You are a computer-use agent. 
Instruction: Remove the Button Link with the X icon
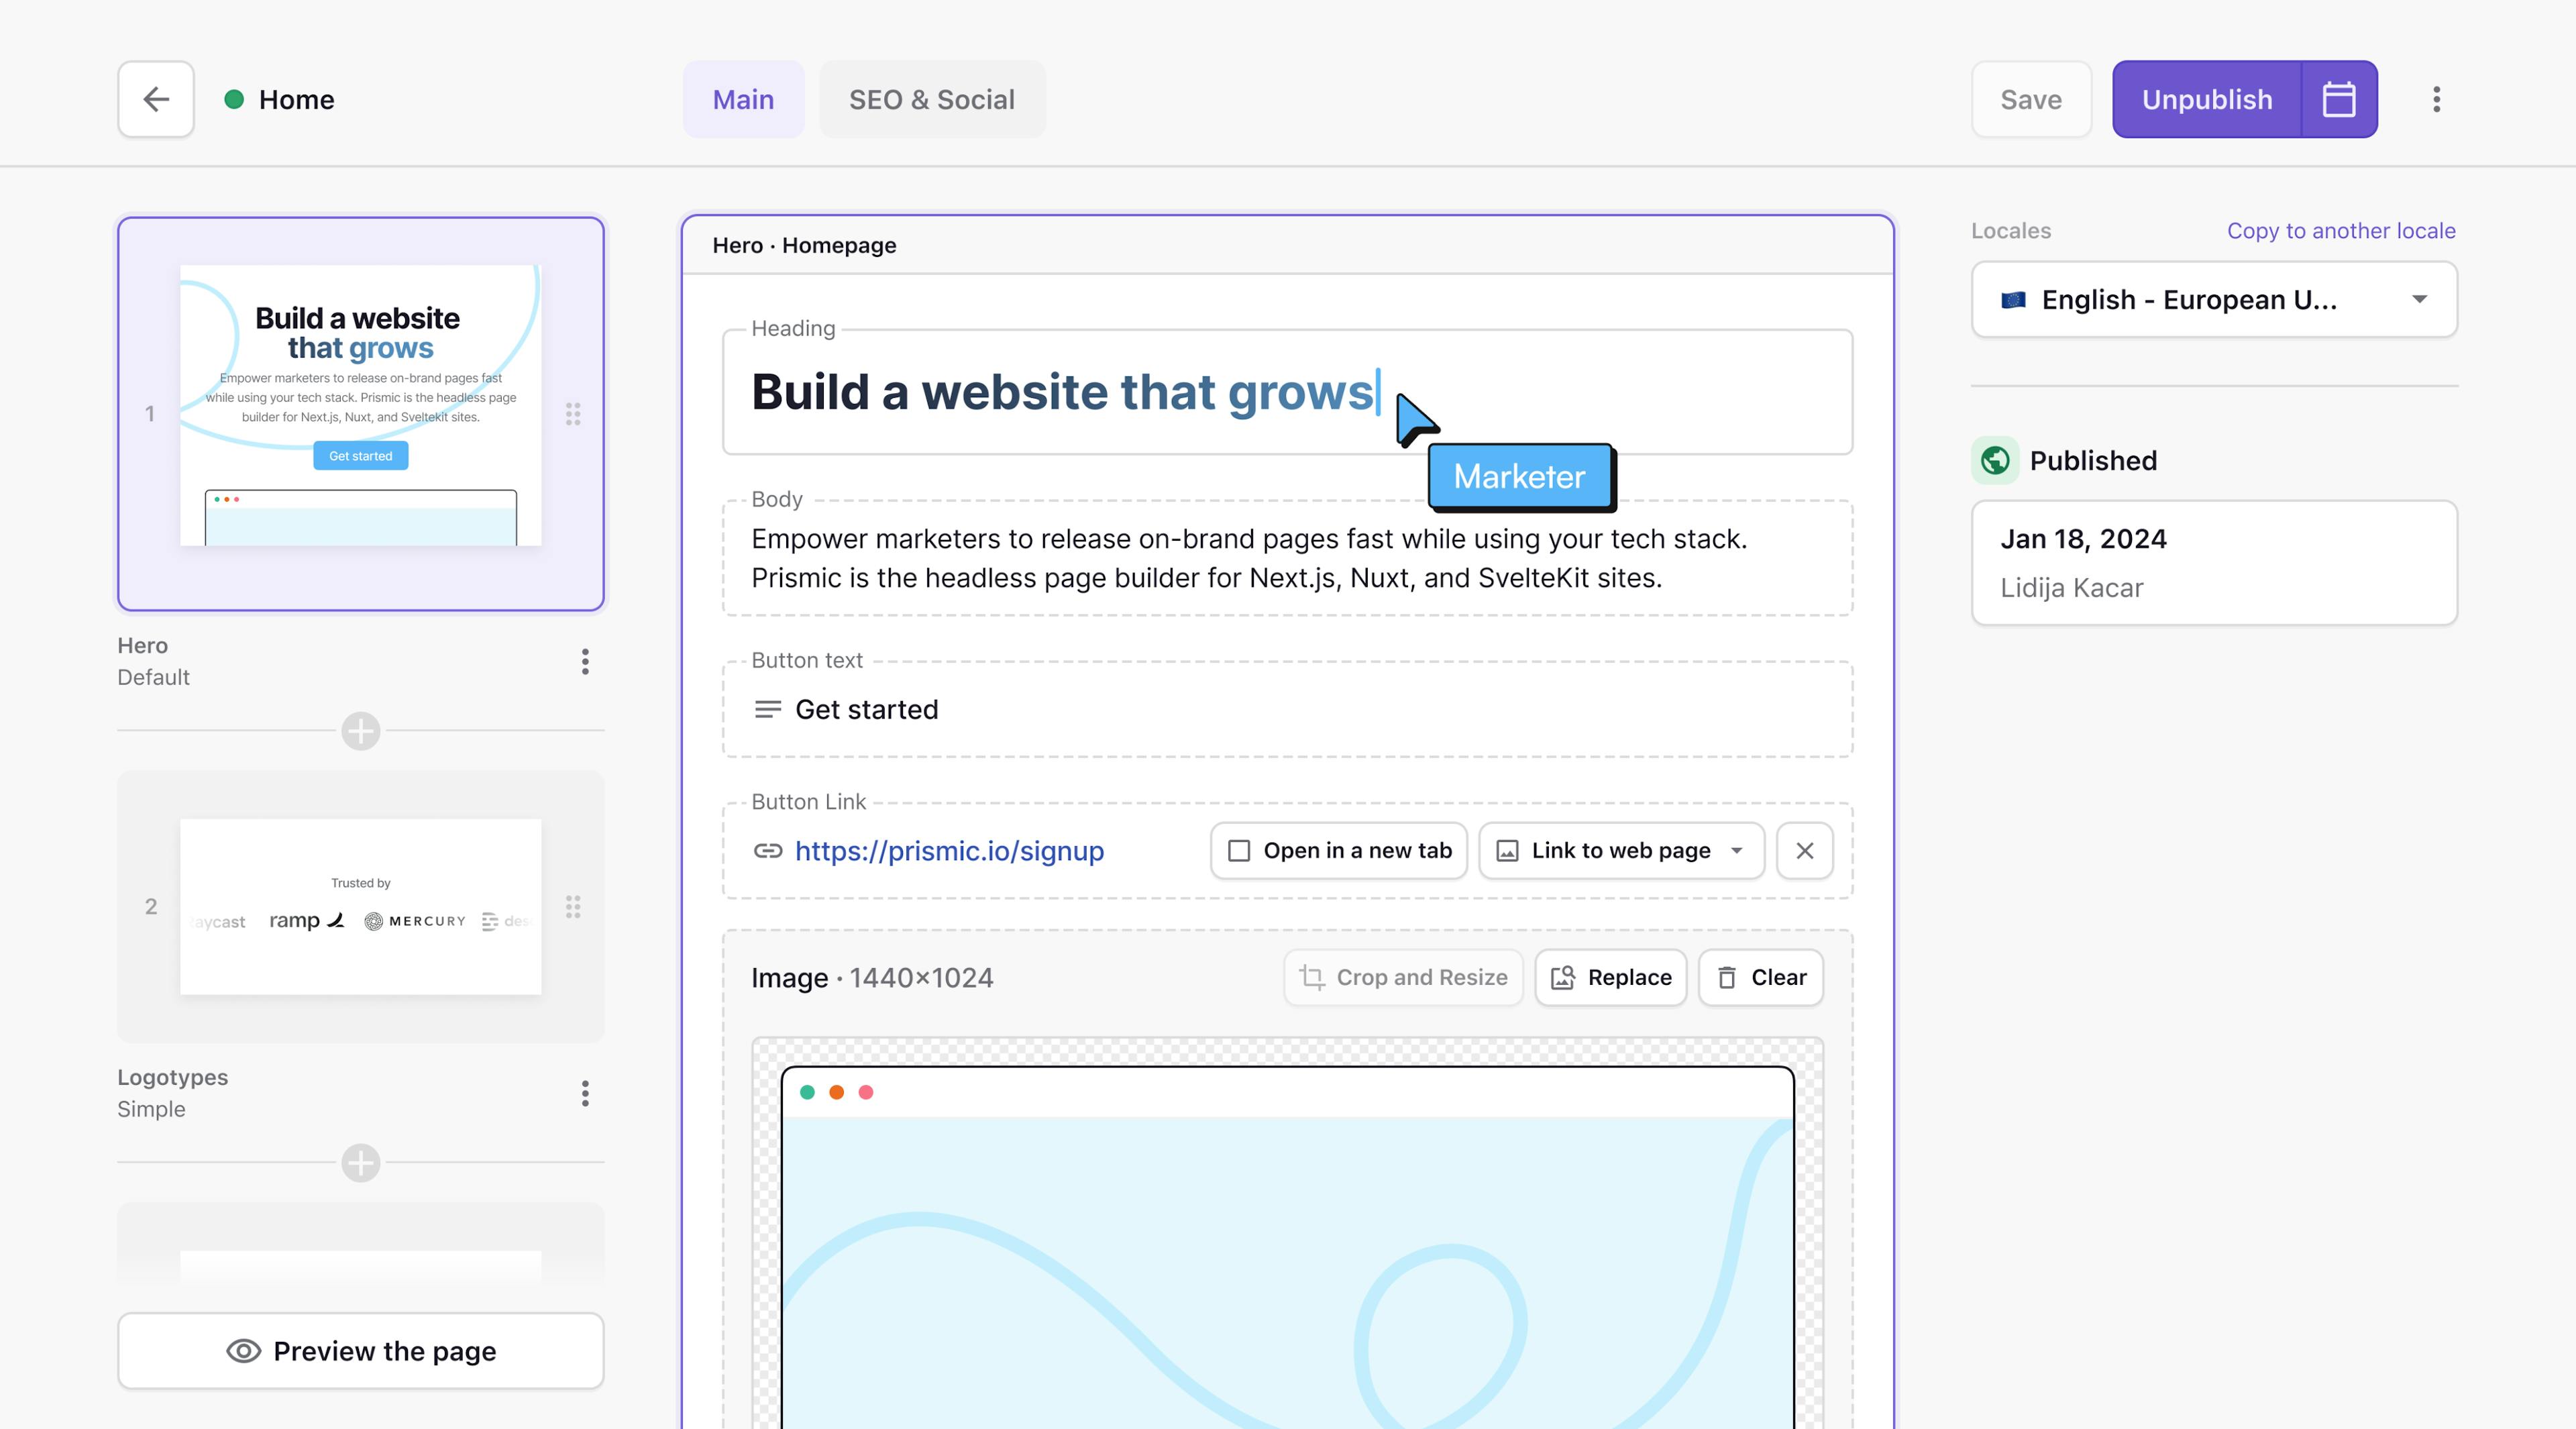(x=1804, y=851)
